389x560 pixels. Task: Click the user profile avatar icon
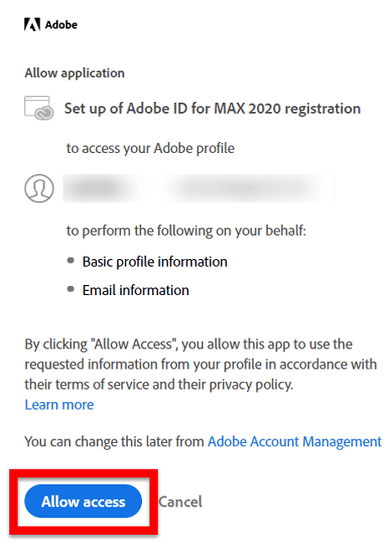click(39, 188)
